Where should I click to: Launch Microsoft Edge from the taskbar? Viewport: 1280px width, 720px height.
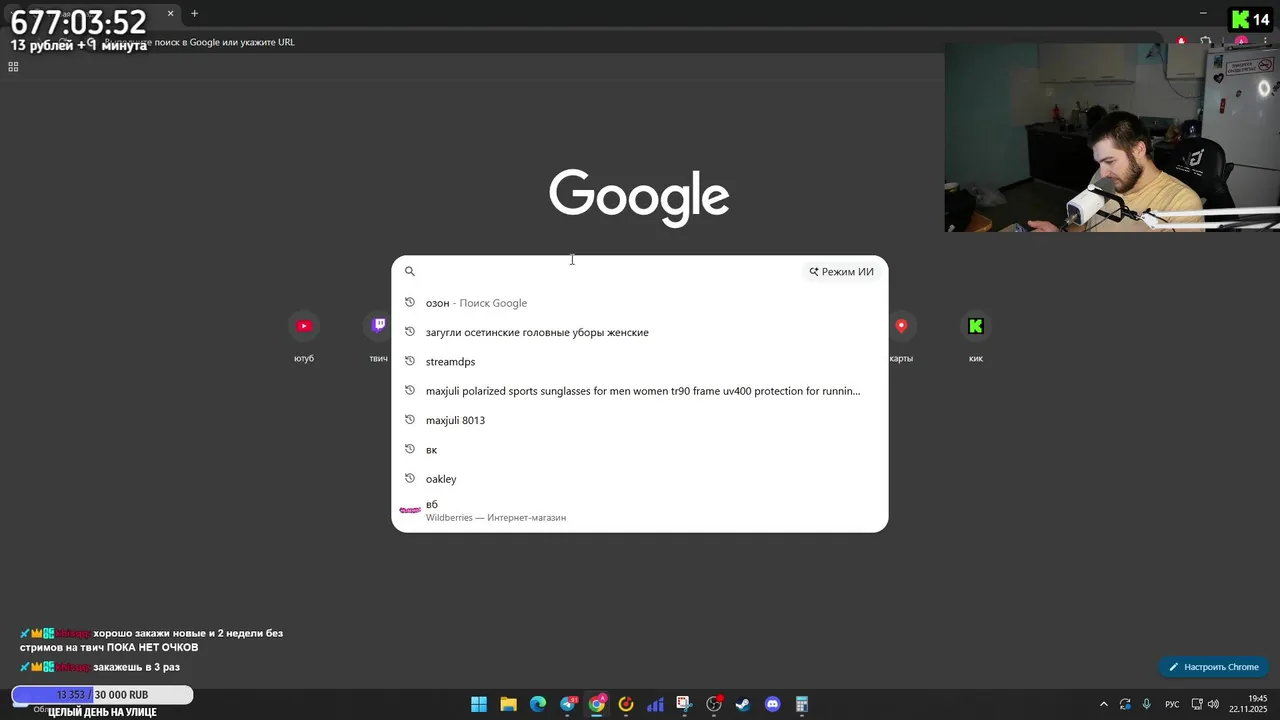pyautogui.click(x=538, y=704)
